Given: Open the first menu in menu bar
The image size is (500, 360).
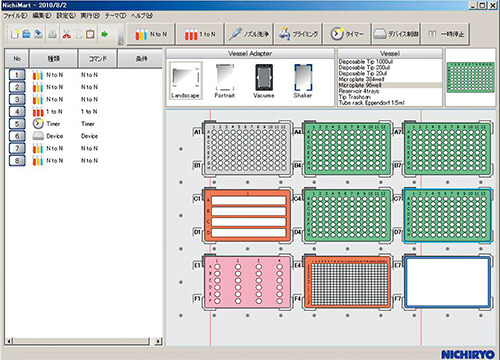Looking at the screenshot, I should [x=15, y=16].
